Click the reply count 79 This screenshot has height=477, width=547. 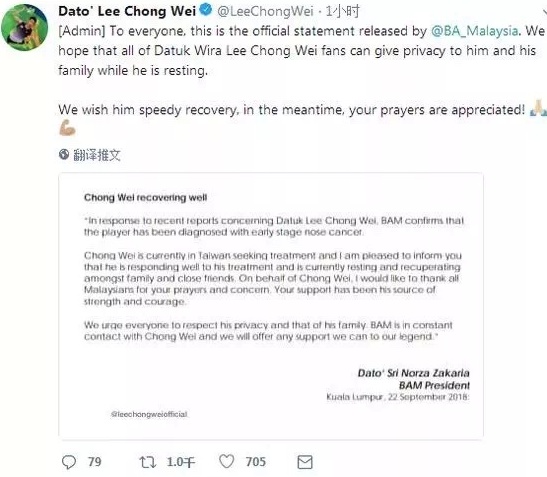95,462
